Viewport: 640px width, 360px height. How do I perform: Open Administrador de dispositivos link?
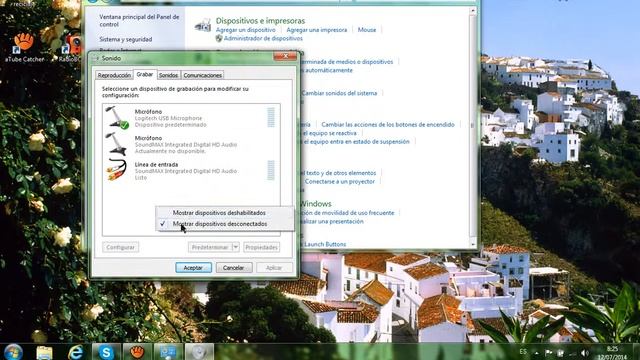tap(263, 38)
